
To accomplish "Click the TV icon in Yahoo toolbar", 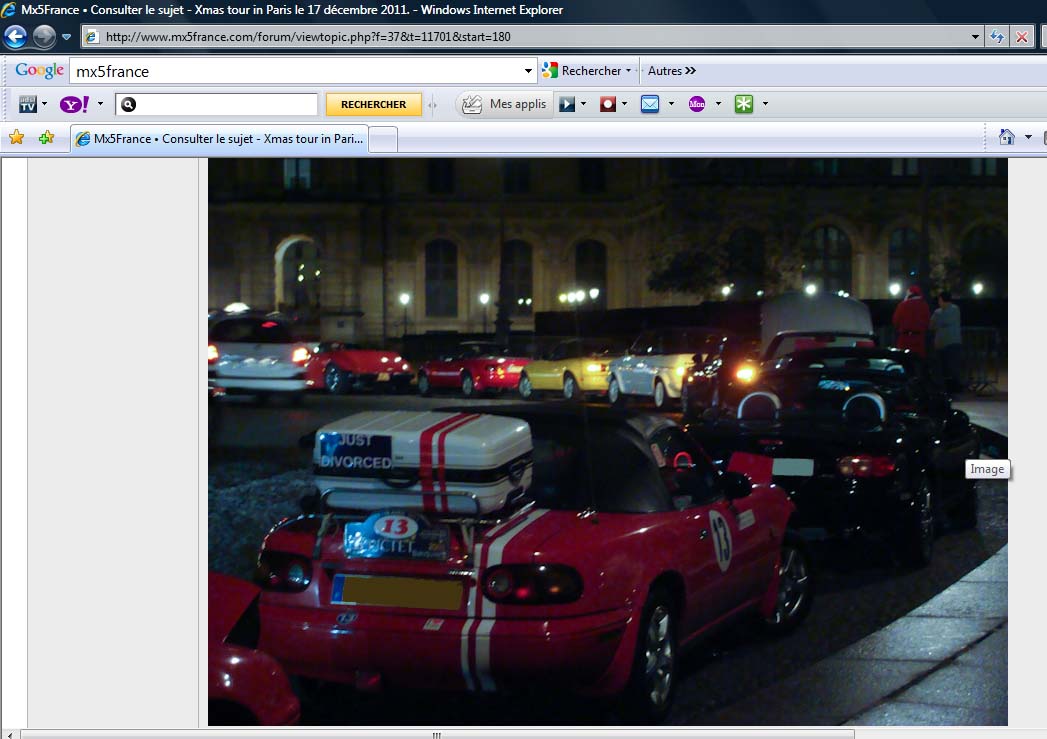I will [x=27, y=103].
